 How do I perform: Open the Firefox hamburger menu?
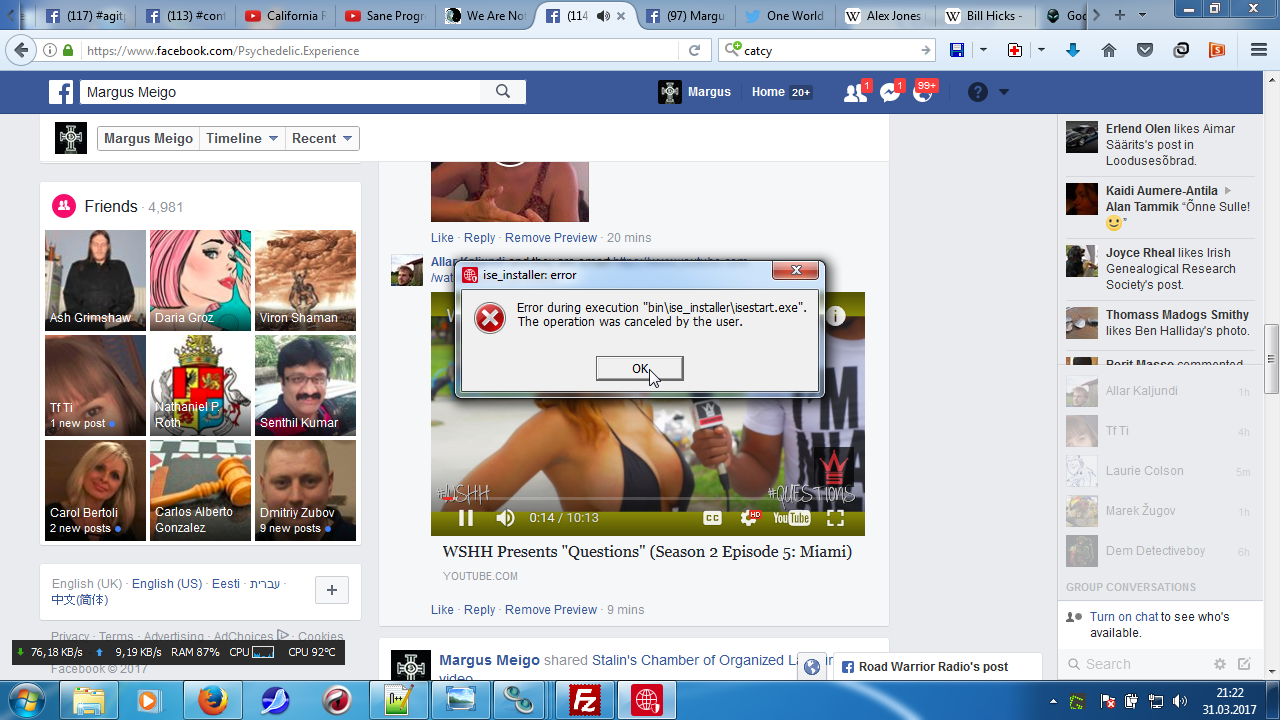pyautogui.click(x=1259, y=50)
